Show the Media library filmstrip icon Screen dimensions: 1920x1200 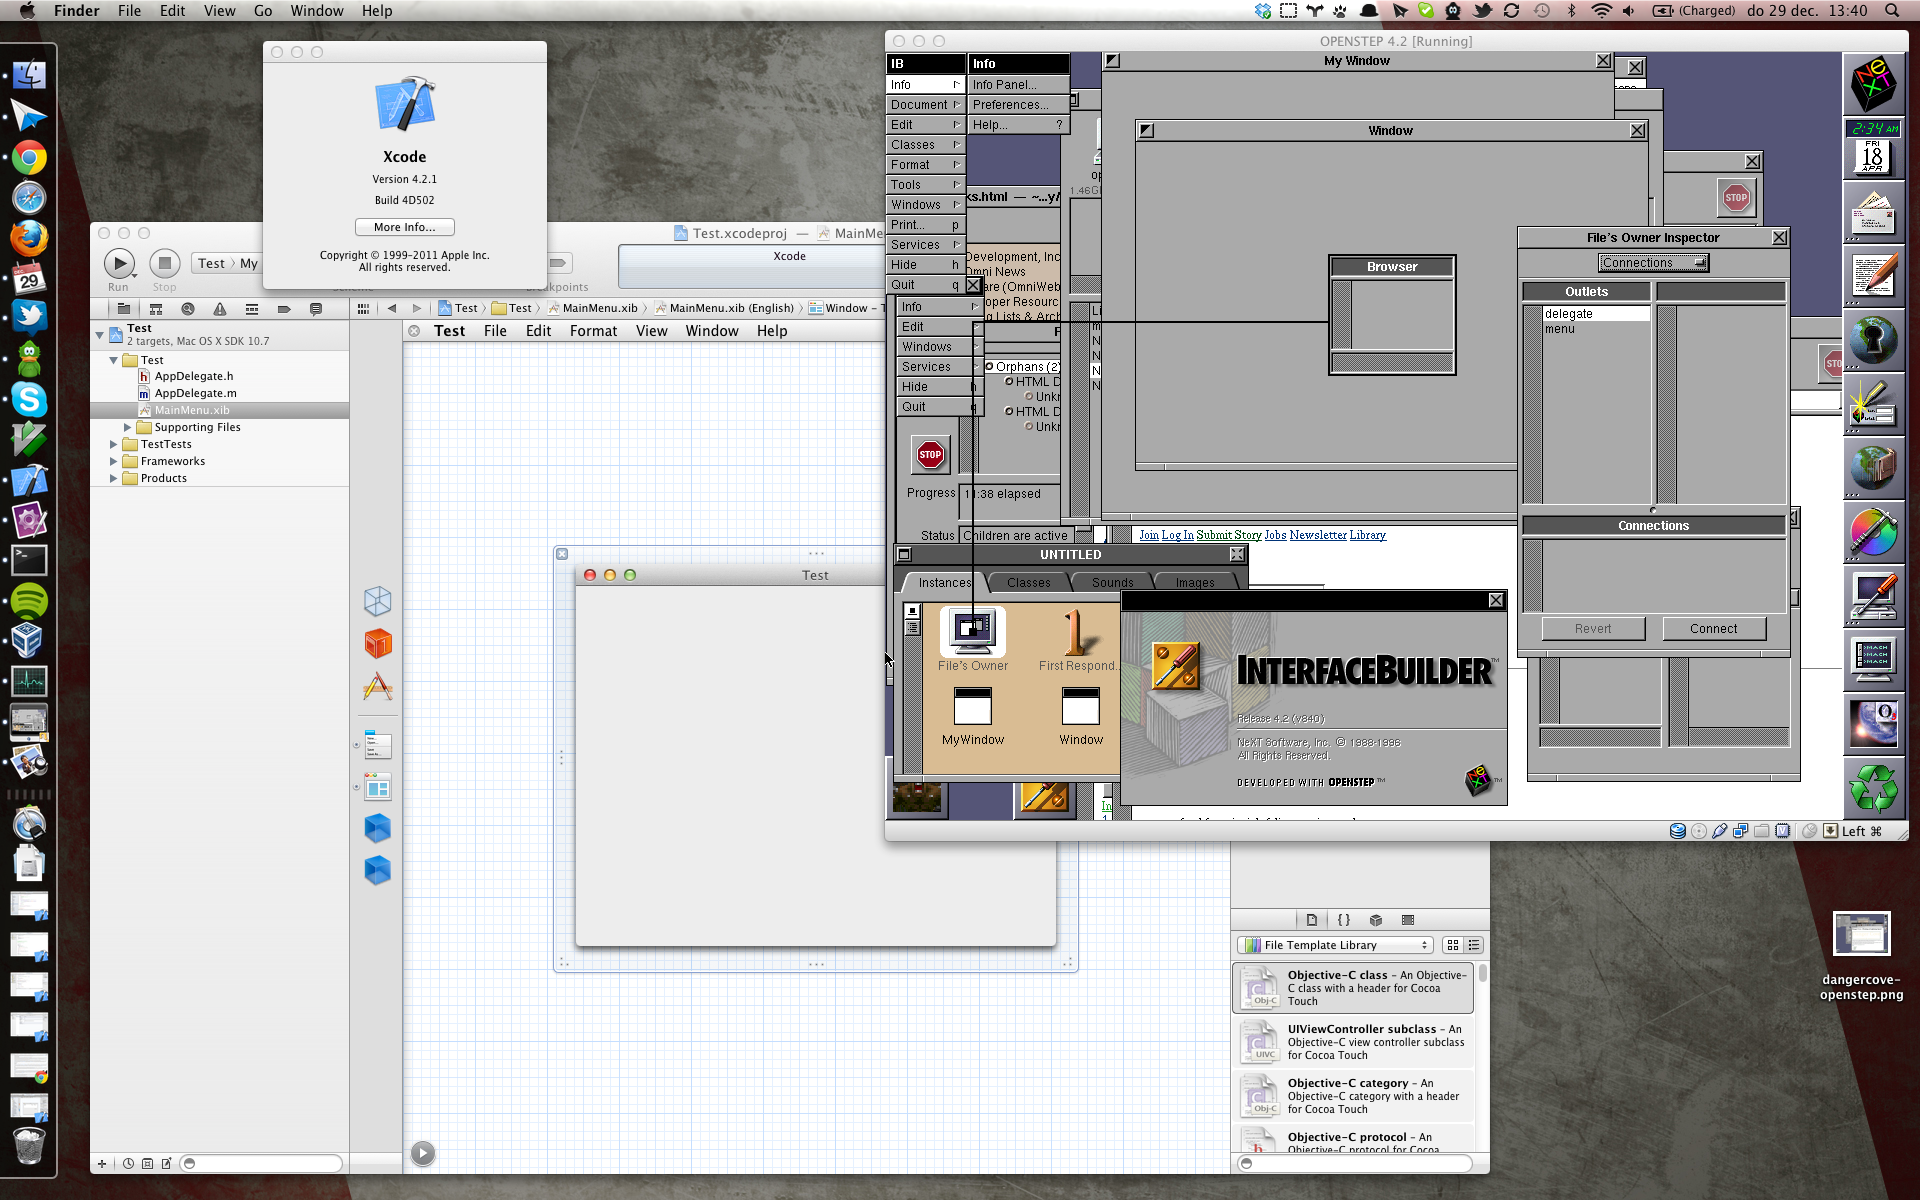tap(1408, 920)
